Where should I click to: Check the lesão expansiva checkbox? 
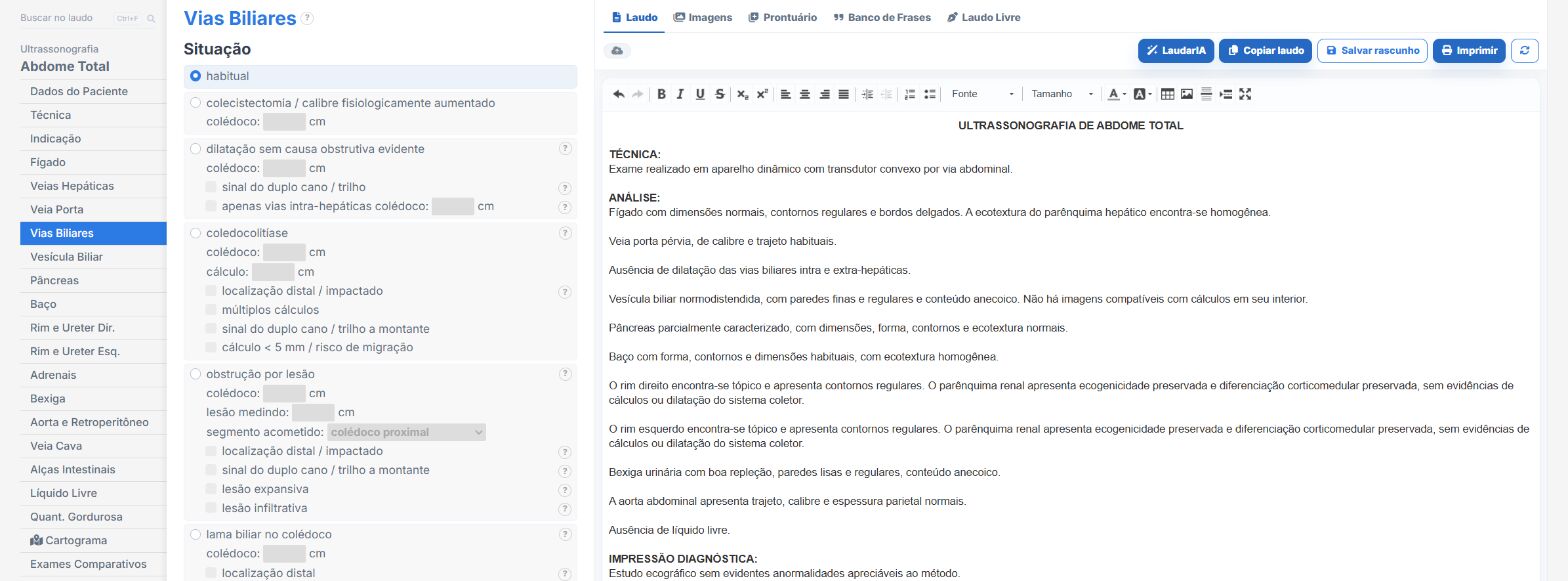(x=211, y=489)
